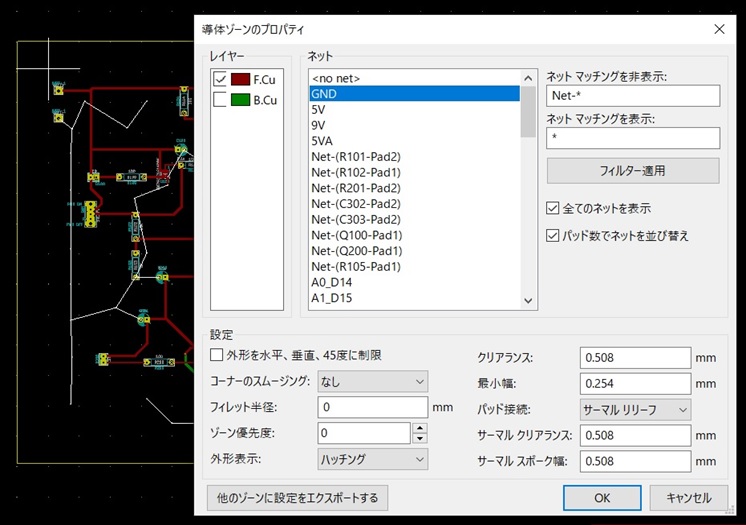The width and height of the screenshot is (746, 525).
Task: Open the 外形表示 dropdown
Action: click(372, 460)
